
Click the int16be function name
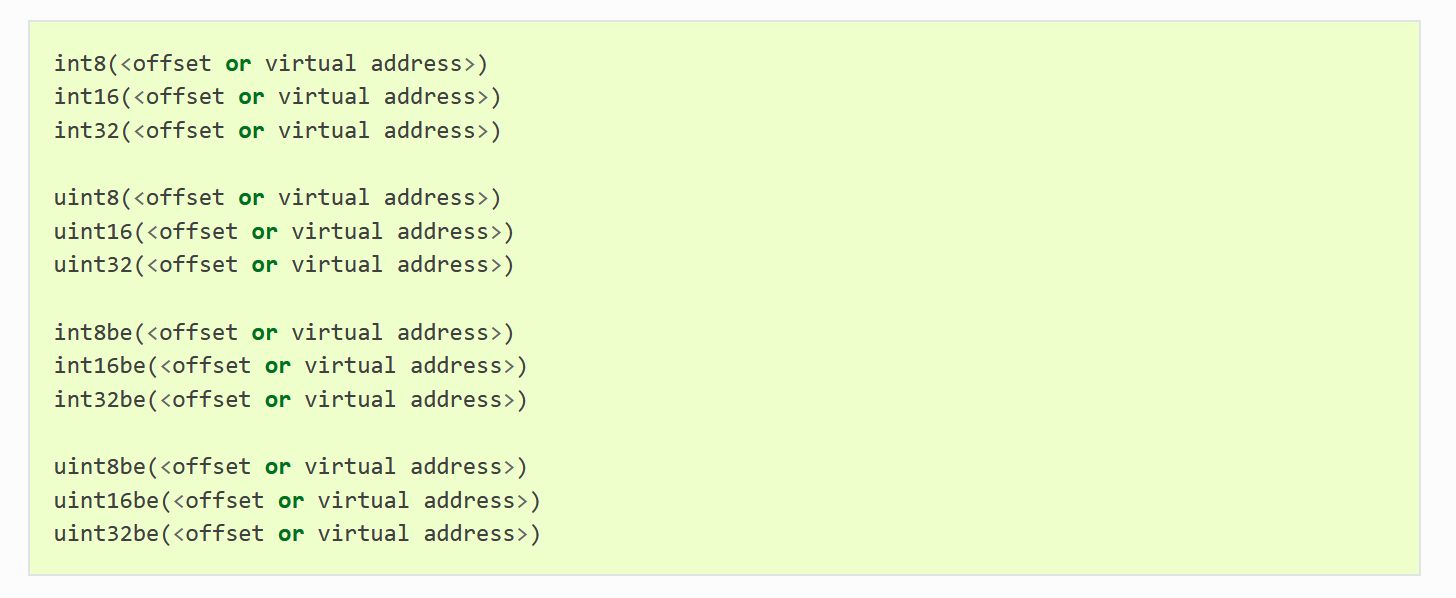[x=100, y=366]
